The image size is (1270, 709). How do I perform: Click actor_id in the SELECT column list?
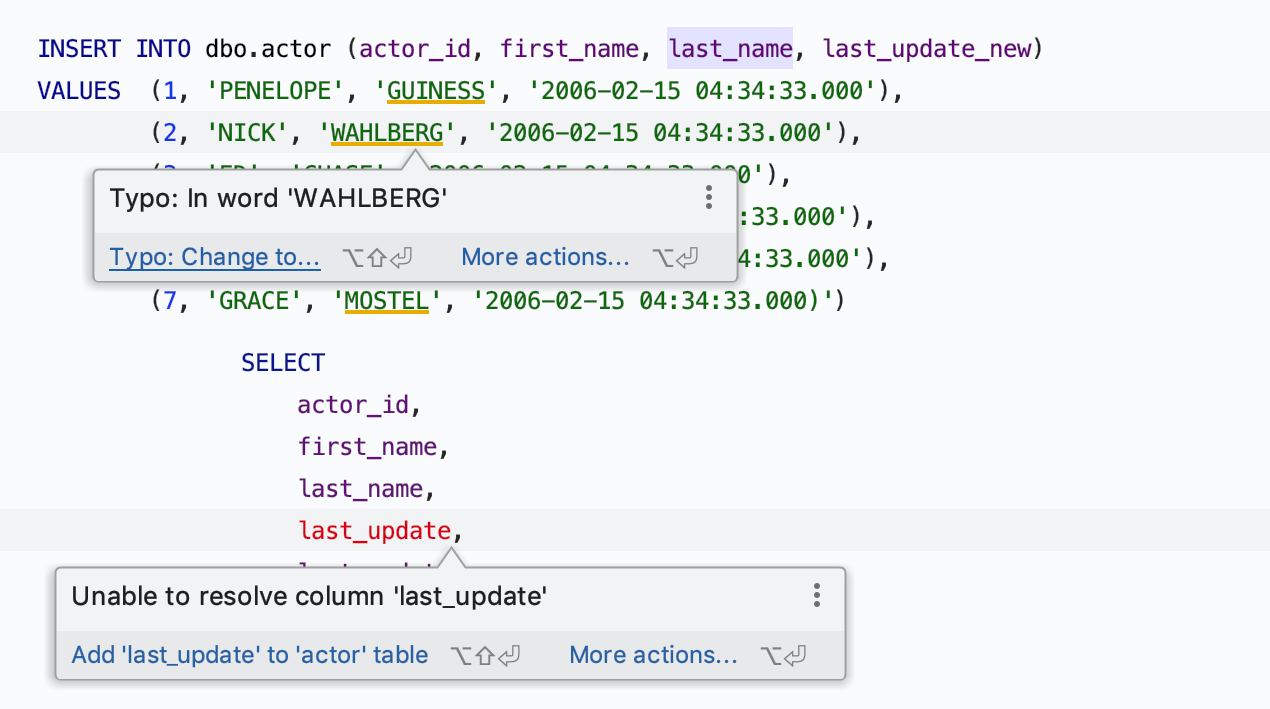tap(353, 405)
